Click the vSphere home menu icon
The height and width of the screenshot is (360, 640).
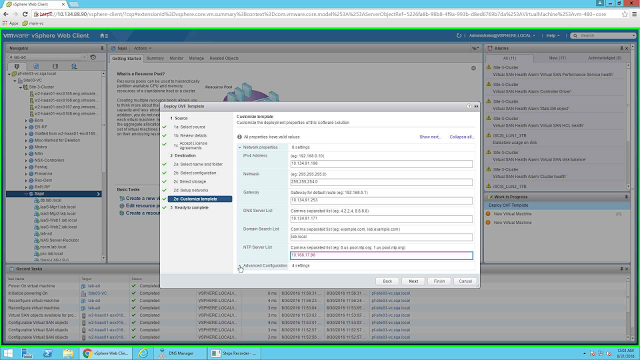pyautogui.click(x=104, y=36)
